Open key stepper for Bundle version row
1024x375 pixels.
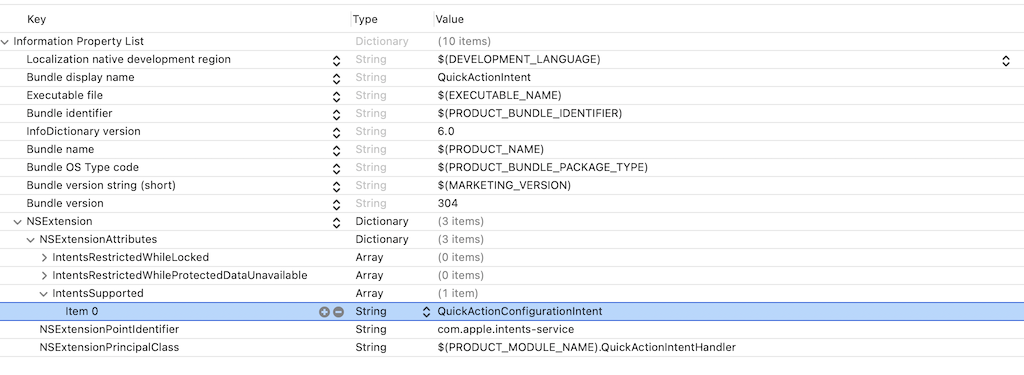click(336, 204)
